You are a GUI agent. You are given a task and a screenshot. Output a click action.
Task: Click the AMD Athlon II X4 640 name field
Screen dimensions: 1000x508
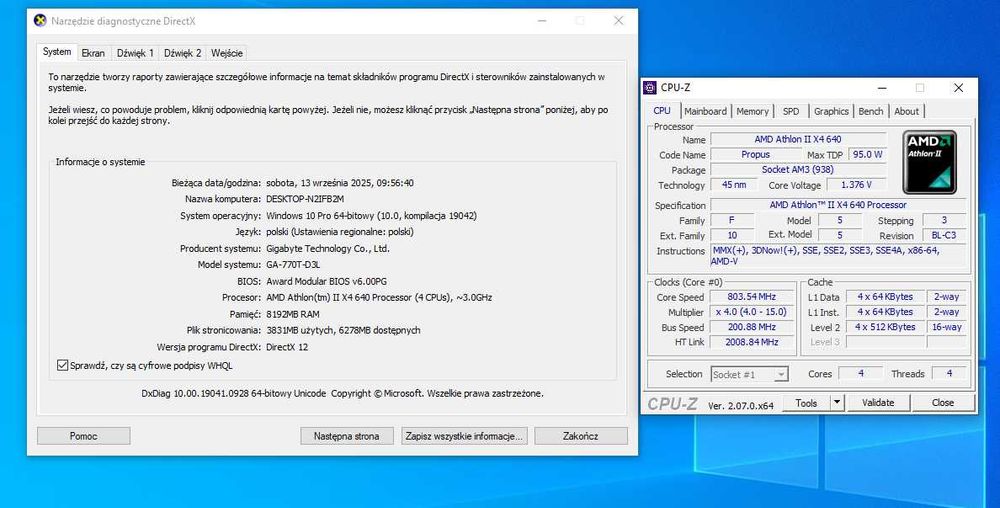coord(798,139)
